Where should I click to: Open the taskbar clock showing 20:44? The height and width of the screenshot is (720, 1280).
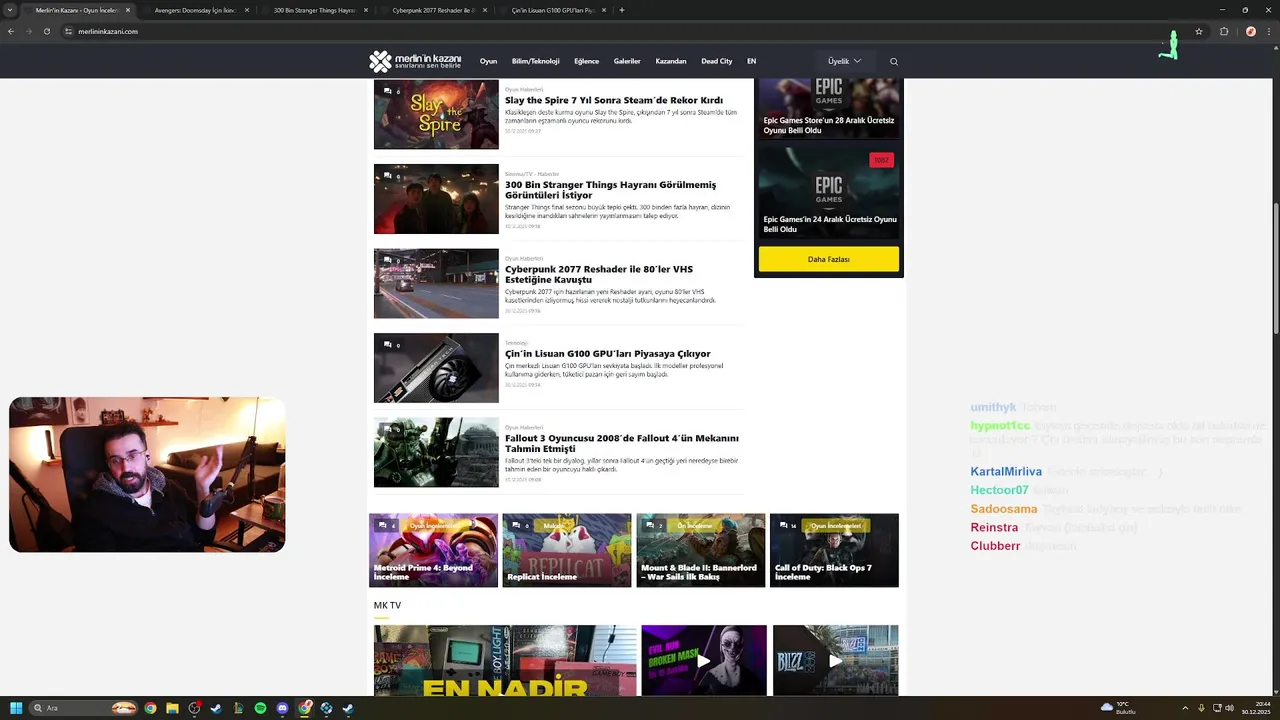1254,708
